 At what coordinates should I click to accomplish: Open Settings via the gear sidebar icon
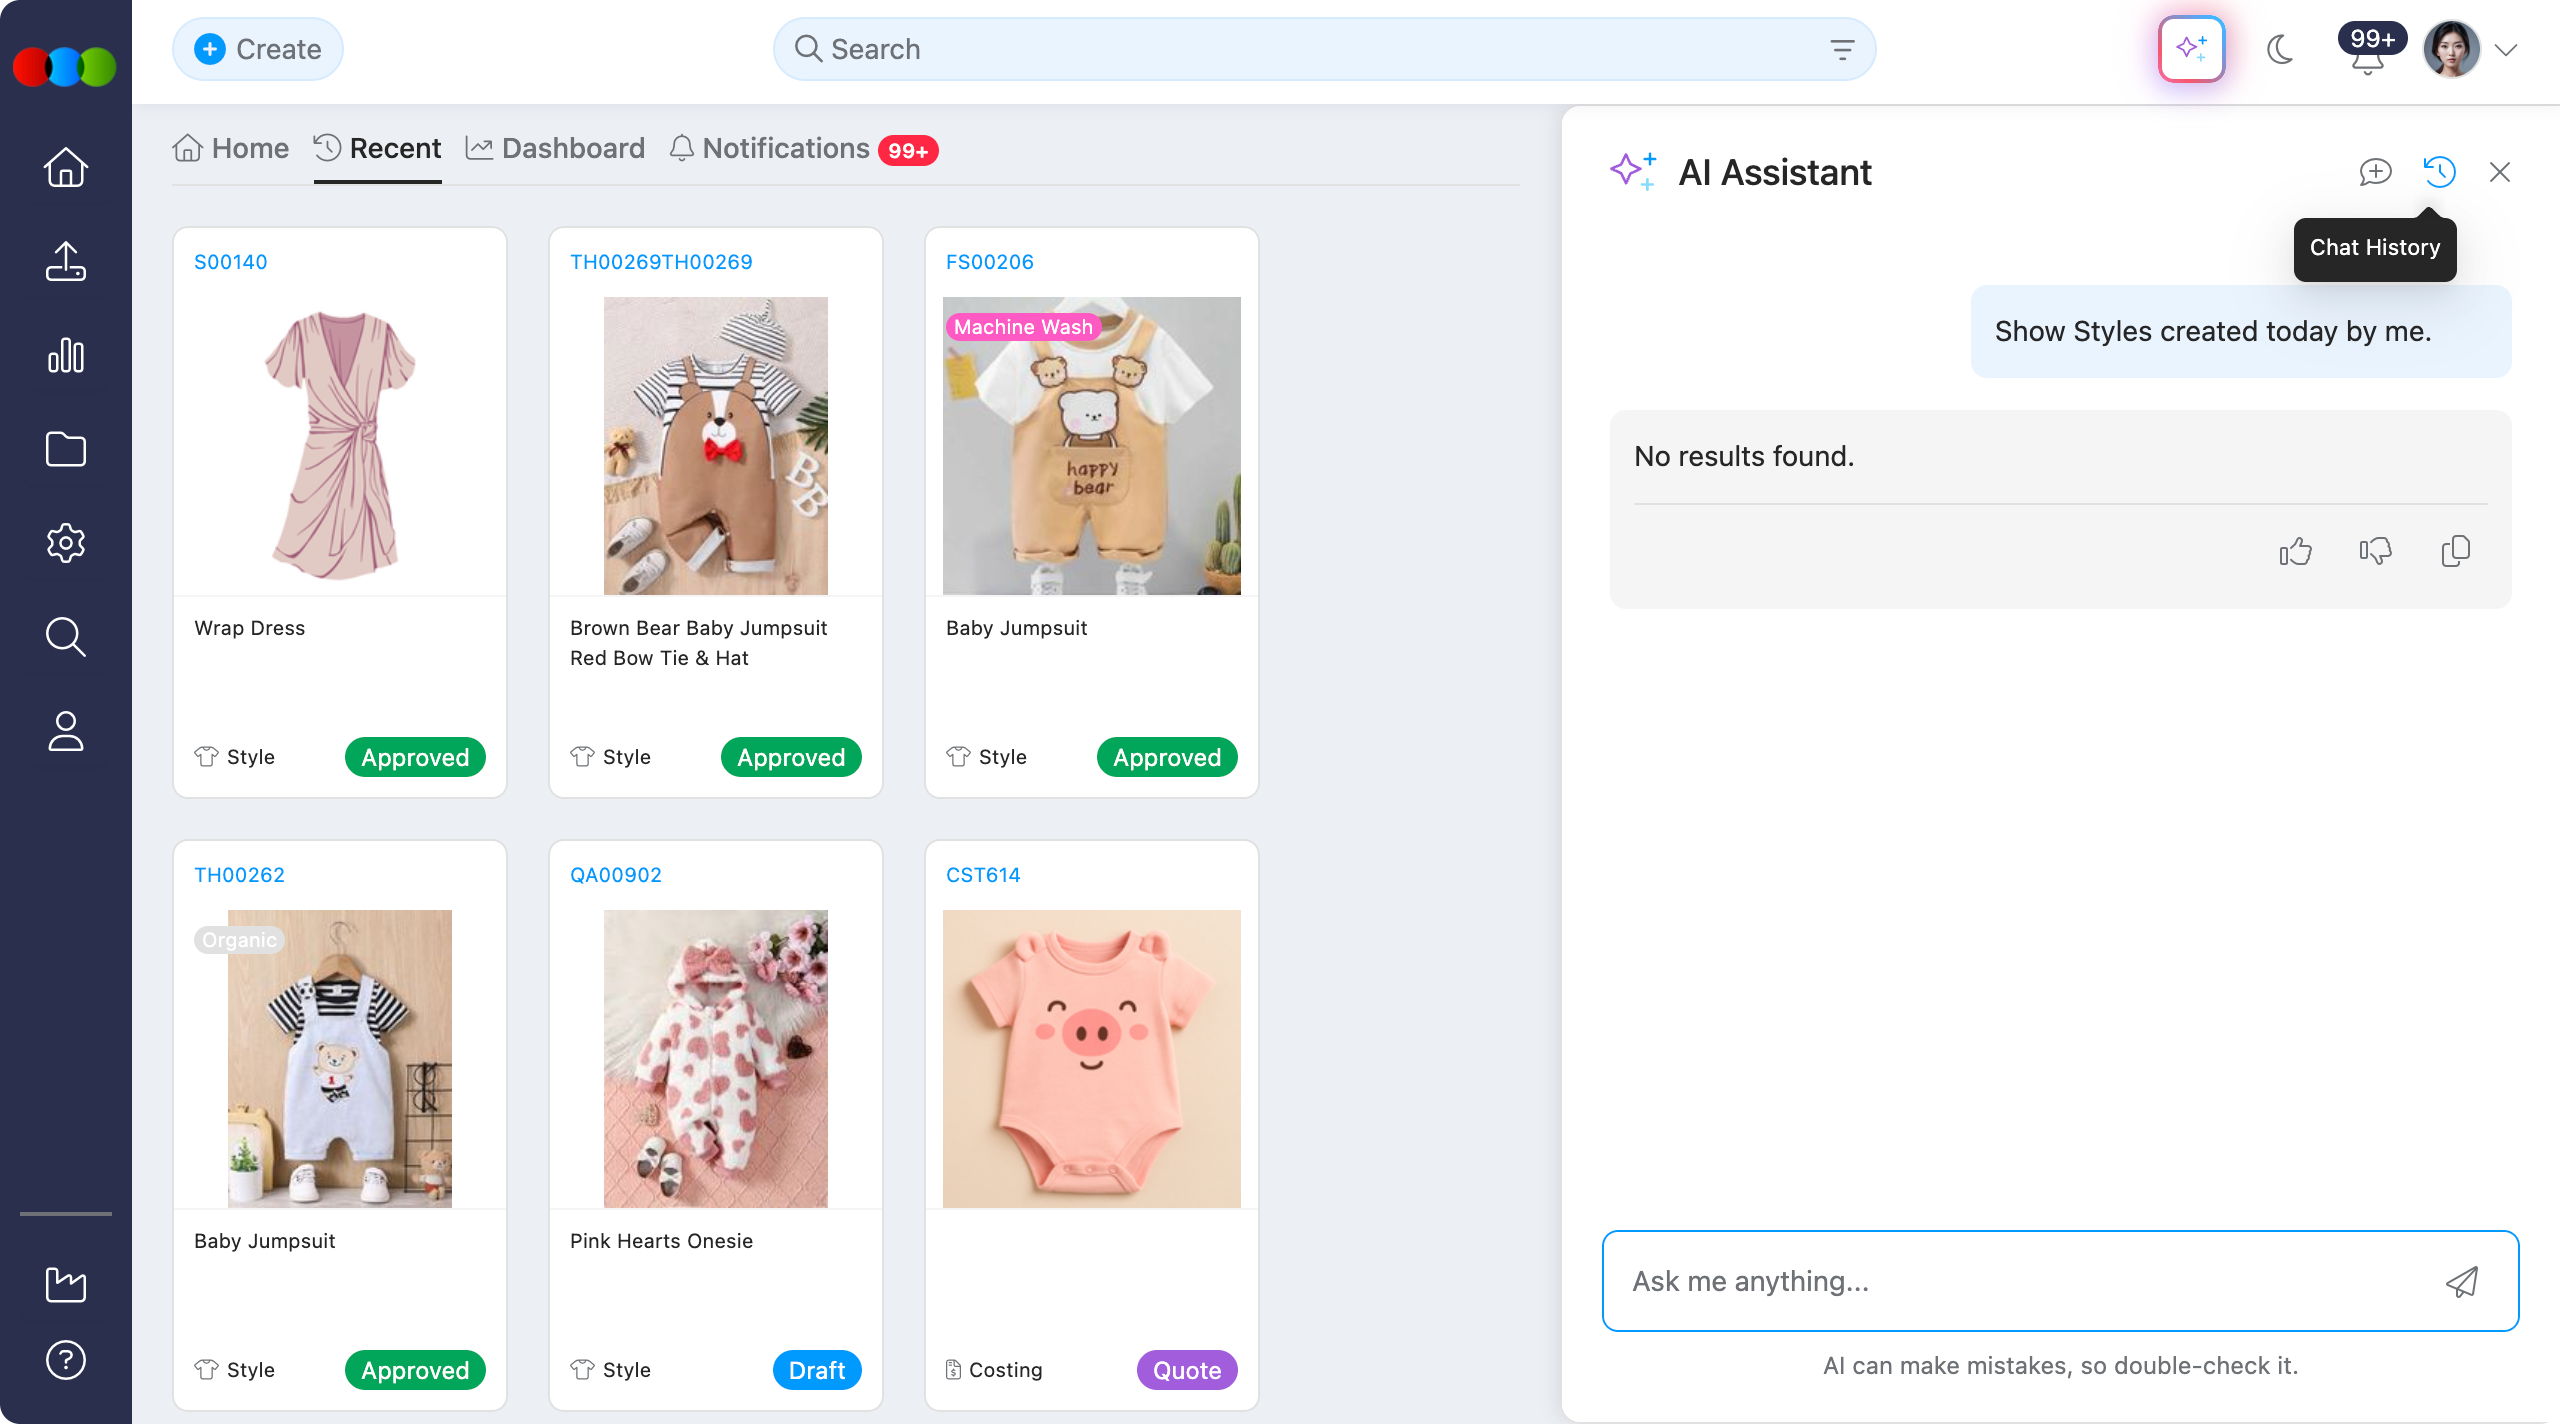65,542
